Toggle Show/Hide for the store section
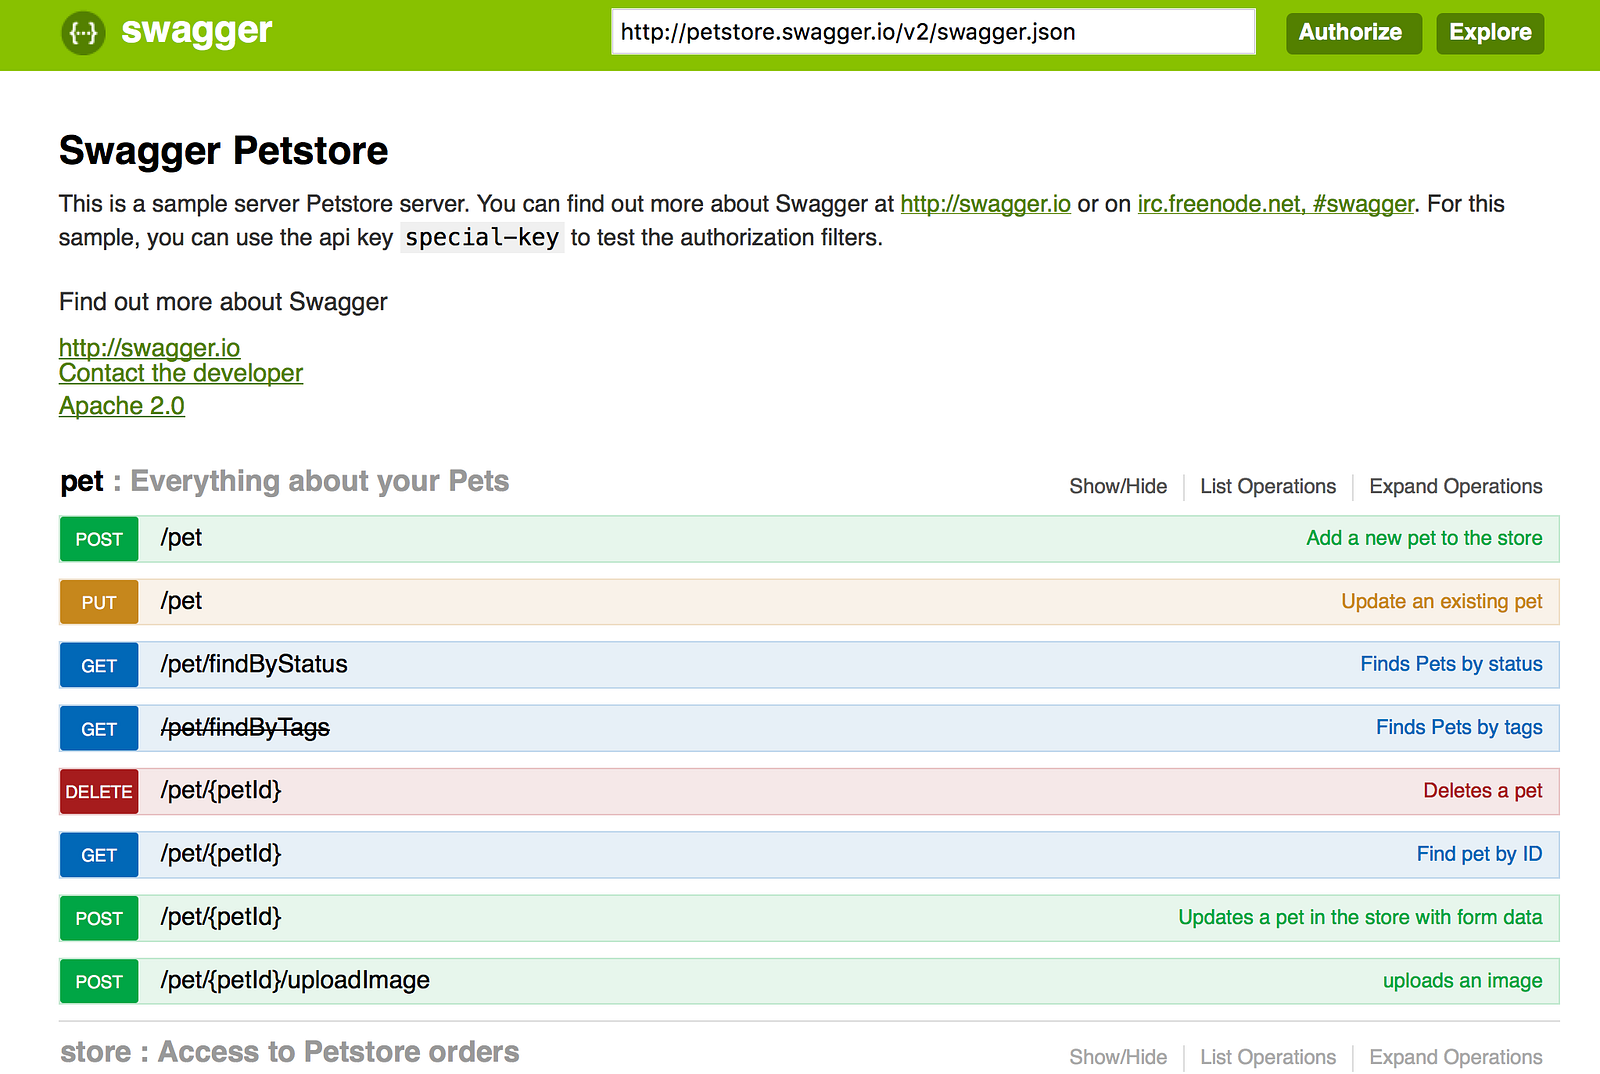The height and width of the screenshot is (1074, 1600). point(1118,1057)
